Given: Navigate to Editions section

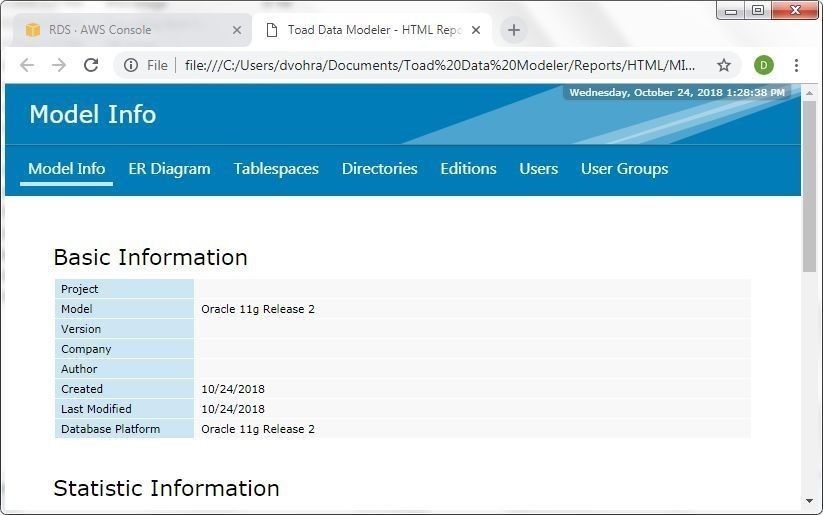Looking at the screenshot, I should (468, 169).
